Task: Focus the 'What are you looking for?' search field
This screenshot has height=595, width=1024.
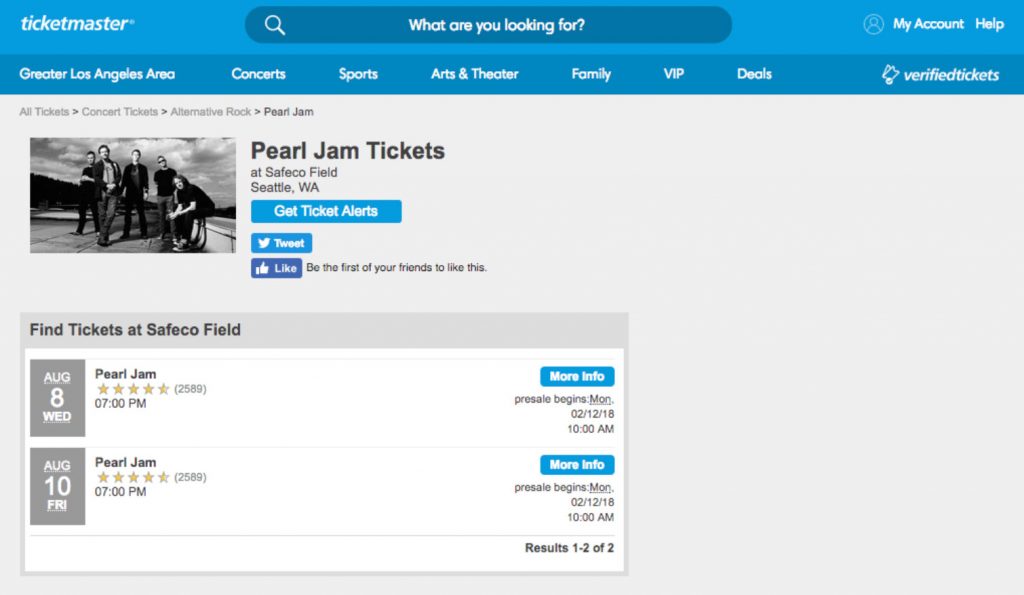Action: (x=497, y=25)
